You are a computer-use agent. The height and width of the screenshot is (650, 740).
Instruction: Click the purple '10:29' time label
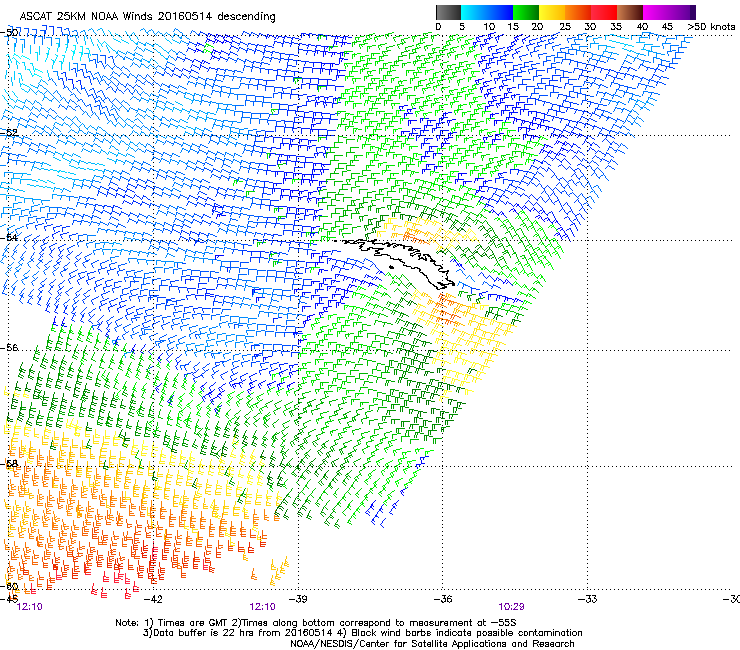[511, 607]
